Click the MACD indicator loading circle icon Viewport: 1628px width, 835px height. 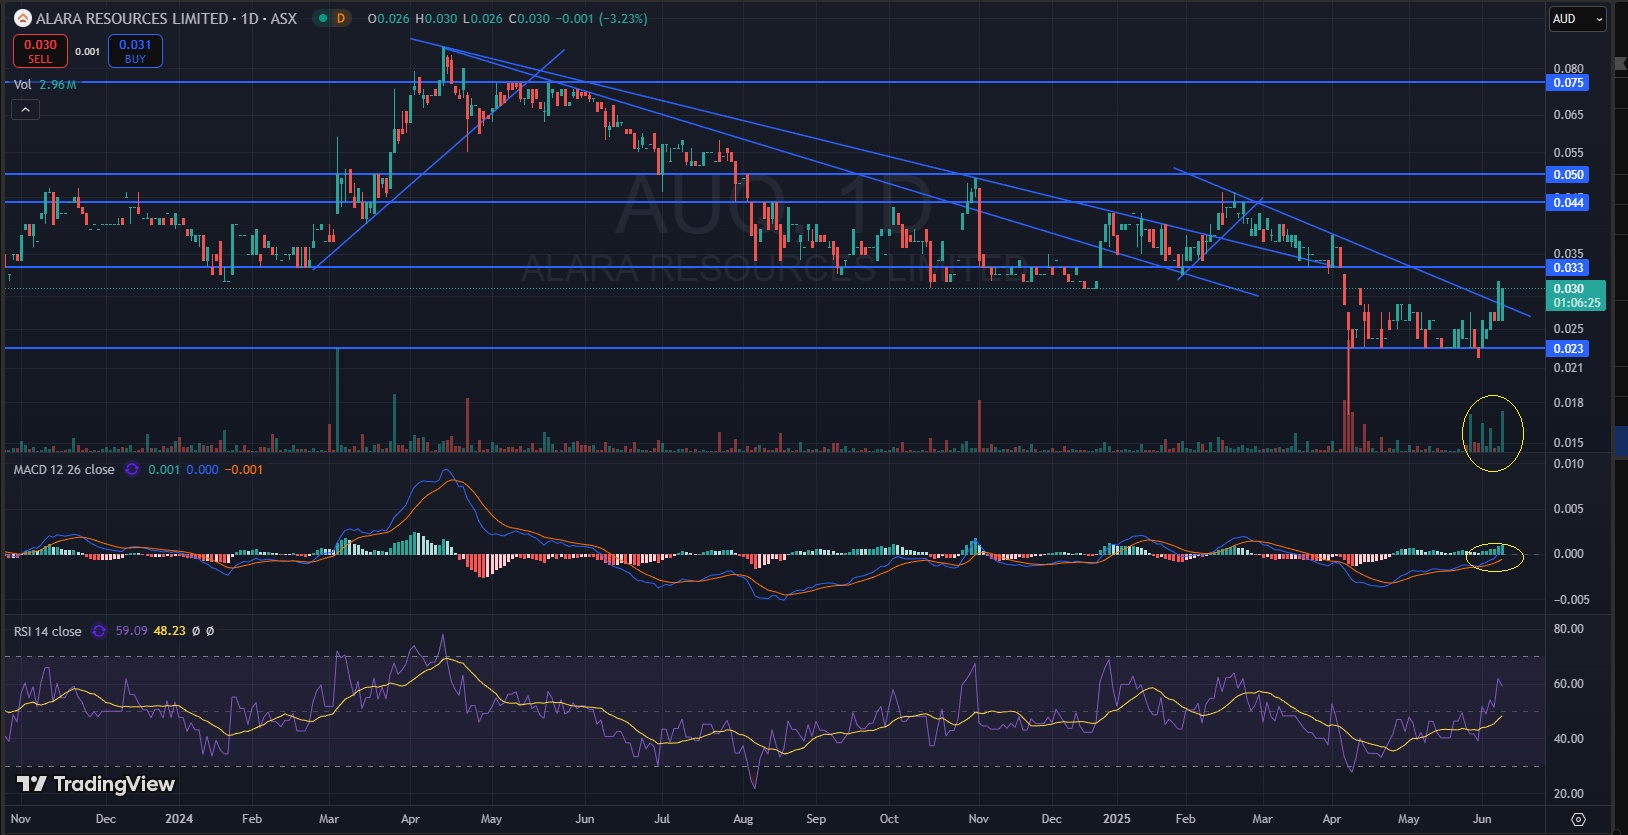click(x=132, y=470)
